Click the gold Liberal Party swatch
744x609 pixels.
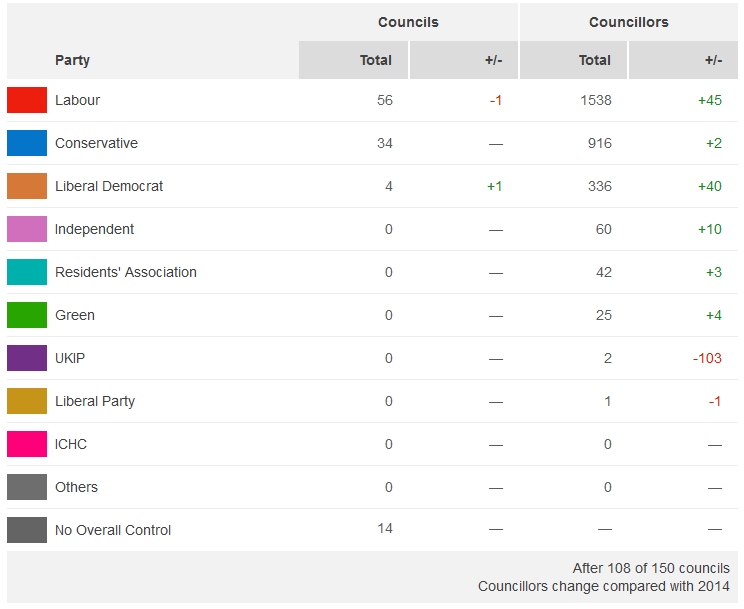27,401
